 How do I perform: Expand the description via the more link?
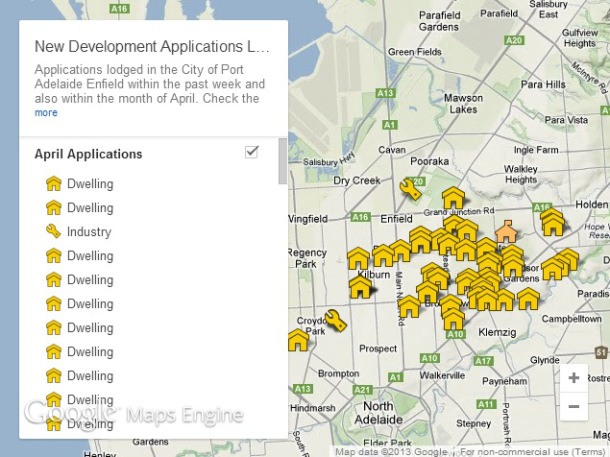coord(46,112)
